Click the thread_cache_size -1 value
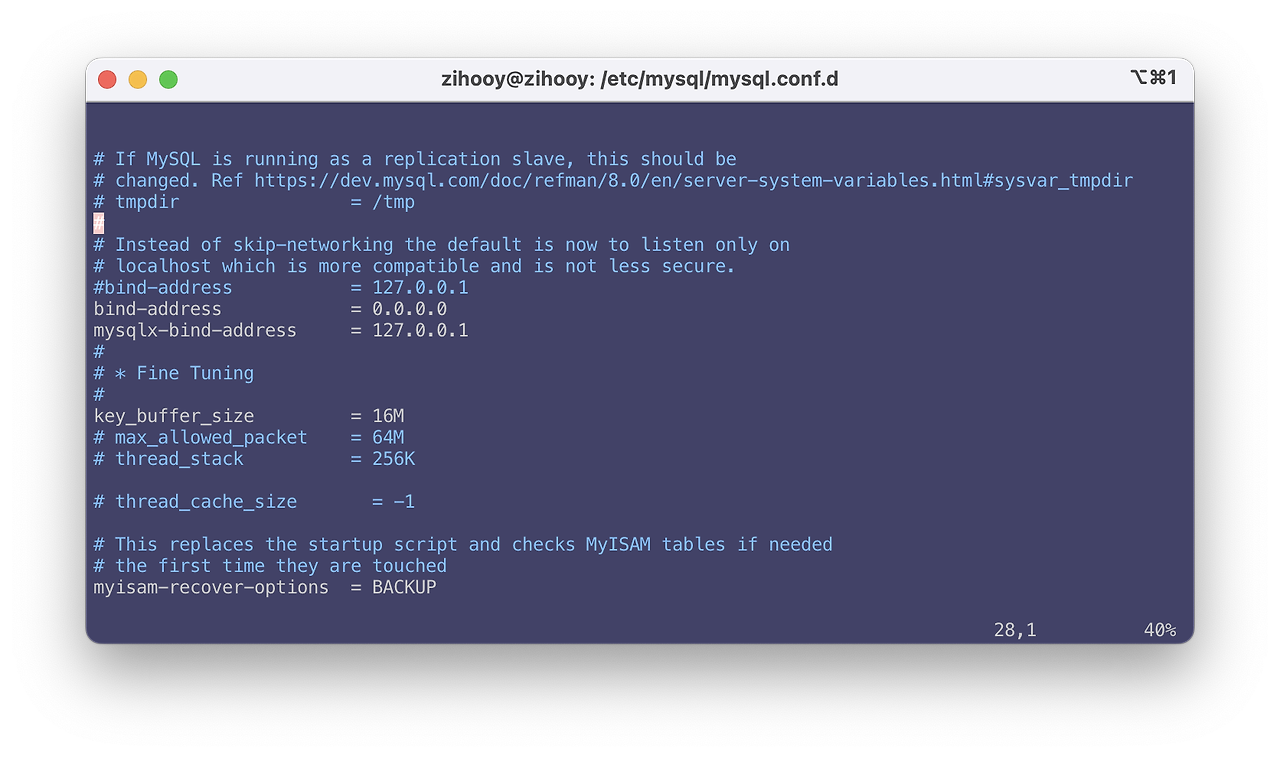The image size is (1280, 757). 404,501
